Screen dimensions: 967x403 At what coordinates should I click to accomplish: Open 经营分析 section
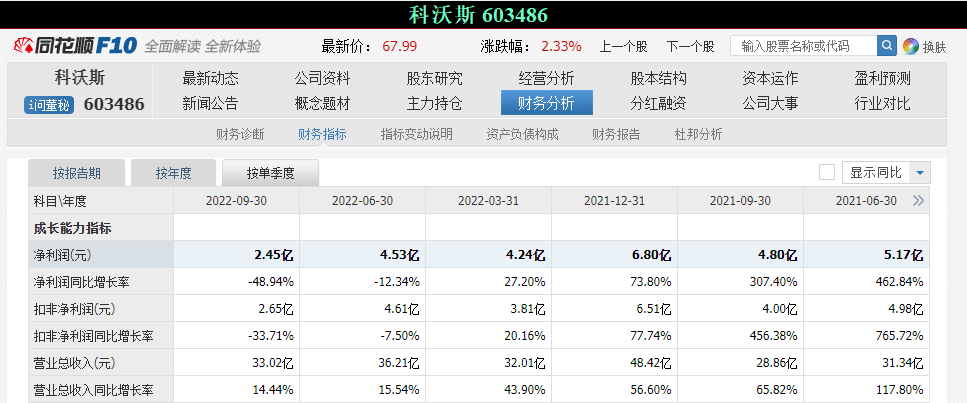click(x=546, y=78)
